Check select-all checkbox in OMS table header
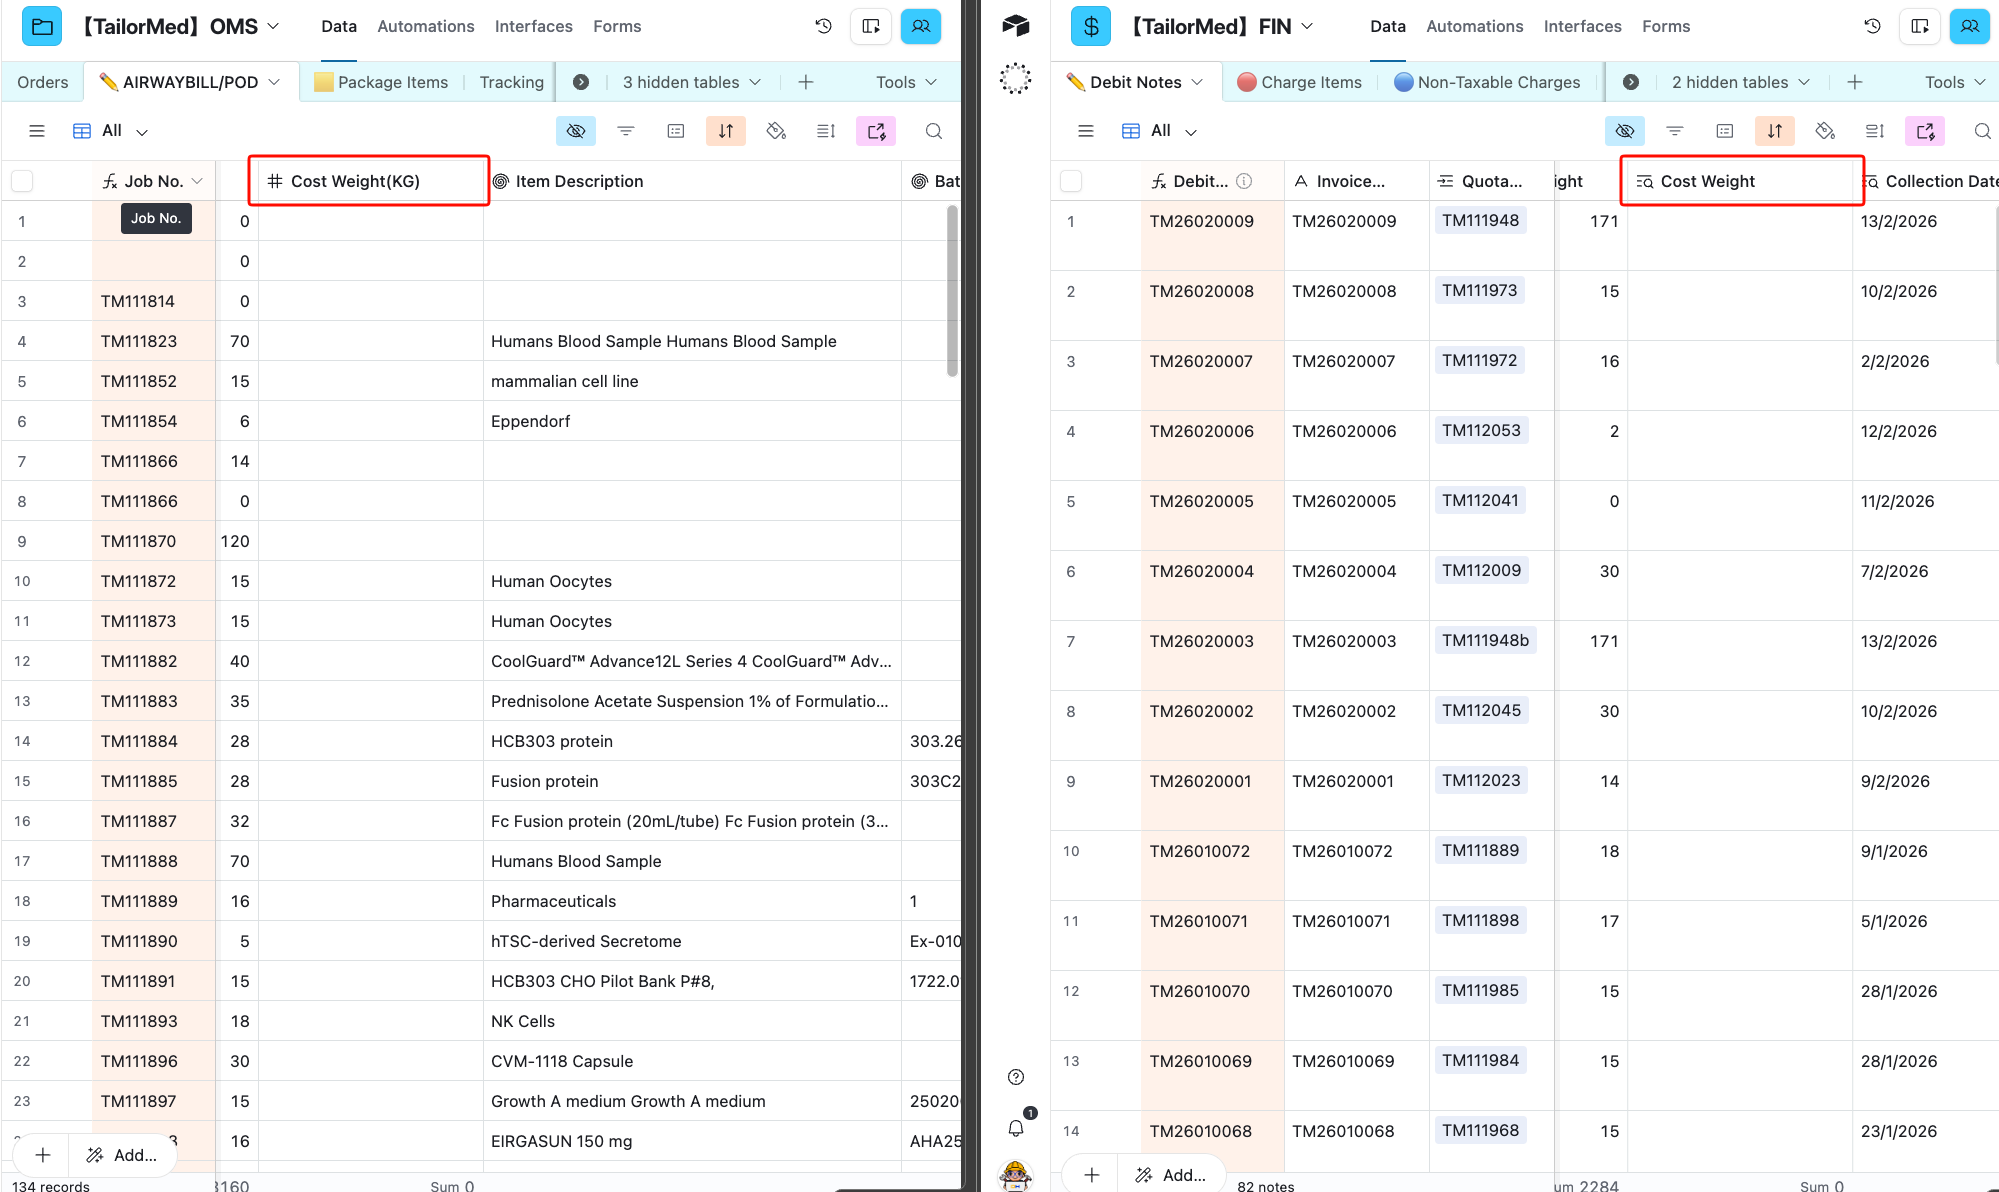The height and width of the screenshot is (1192, 1999). tap(22, 181)
